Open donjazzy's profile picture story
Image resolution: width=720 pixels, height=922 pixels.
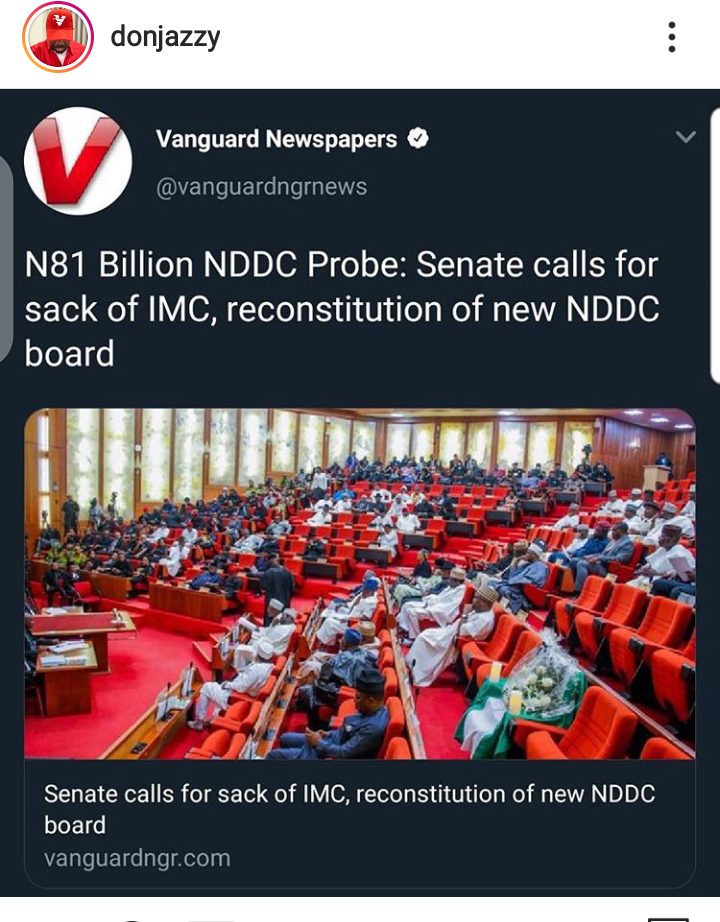coord(58,38)
